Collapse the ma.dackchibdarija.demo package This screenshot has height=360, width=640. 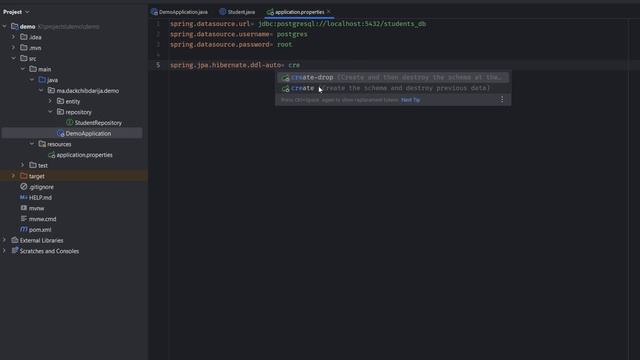click(x=41, y=91)
